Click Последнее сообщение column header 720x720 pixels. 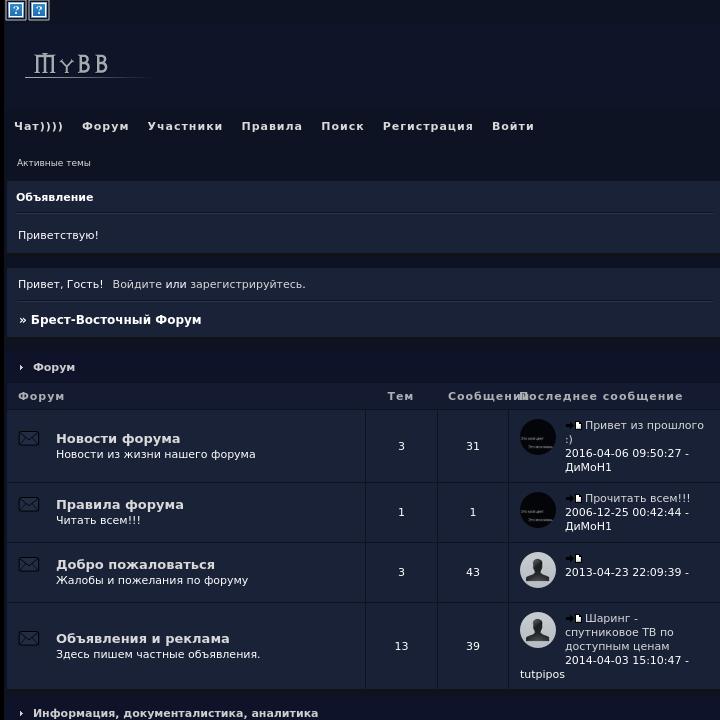click(601, 396)
